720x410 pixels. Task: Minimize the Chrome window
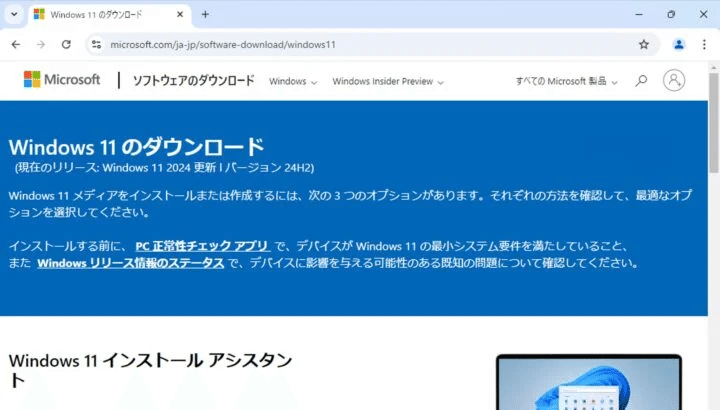point(639,15)
